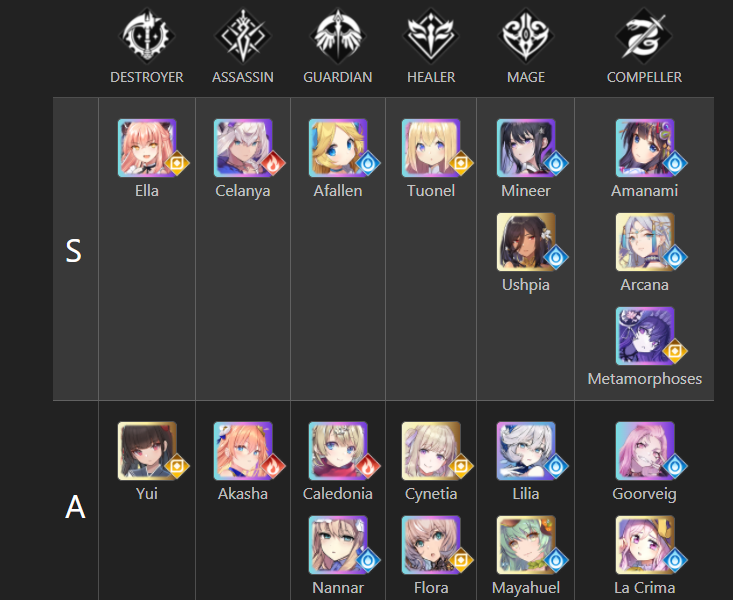
Task: Click the Goorveig character portrait
Action: pos(645,451)
